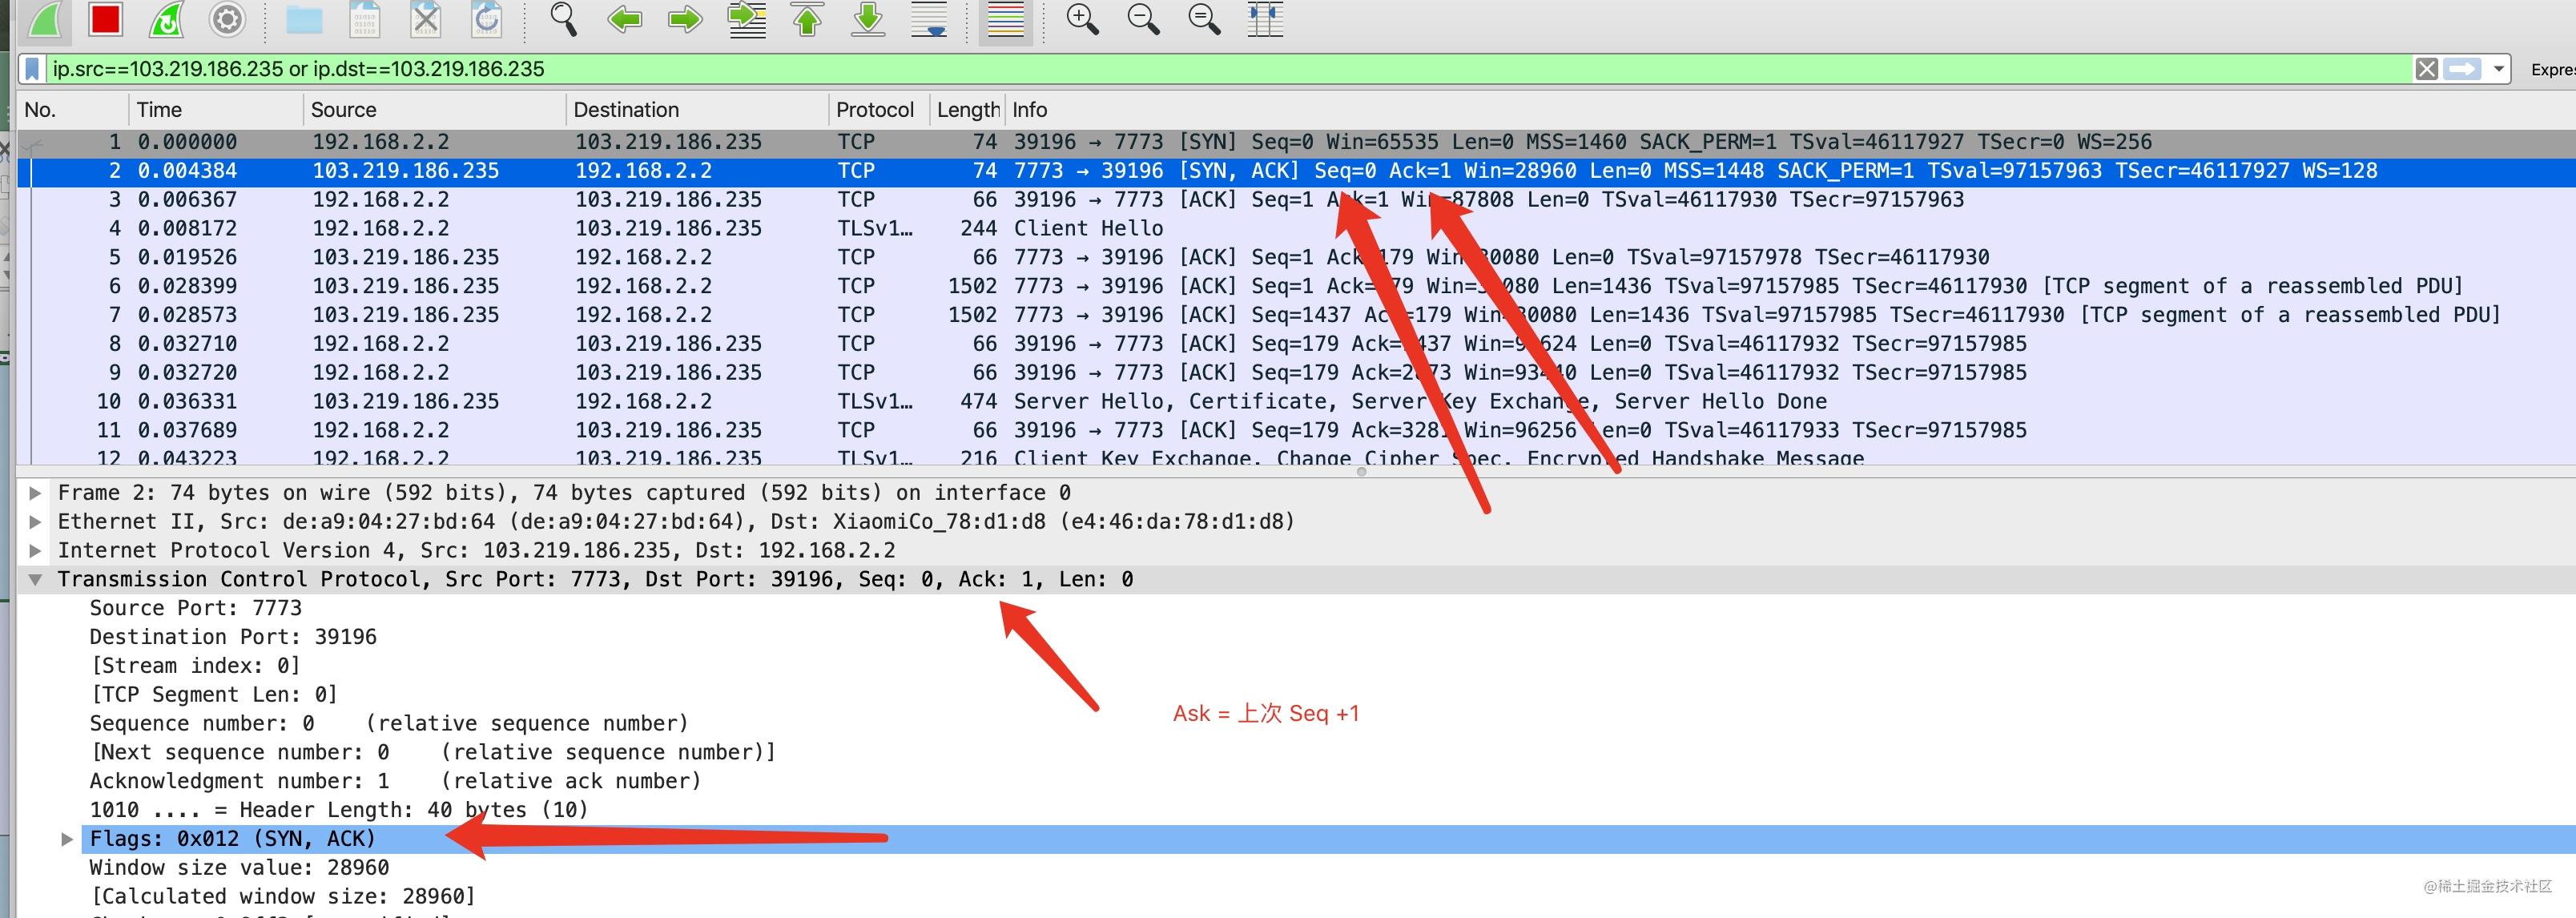The image size is (2576, 918).
Task: Select the Sequence number: 0 field
Action: (x=389, y=724)
